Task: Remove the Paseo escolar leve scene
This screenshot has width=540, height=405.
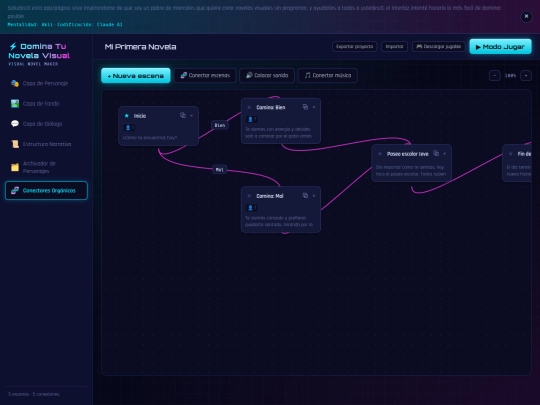Action: click(445, 154)
